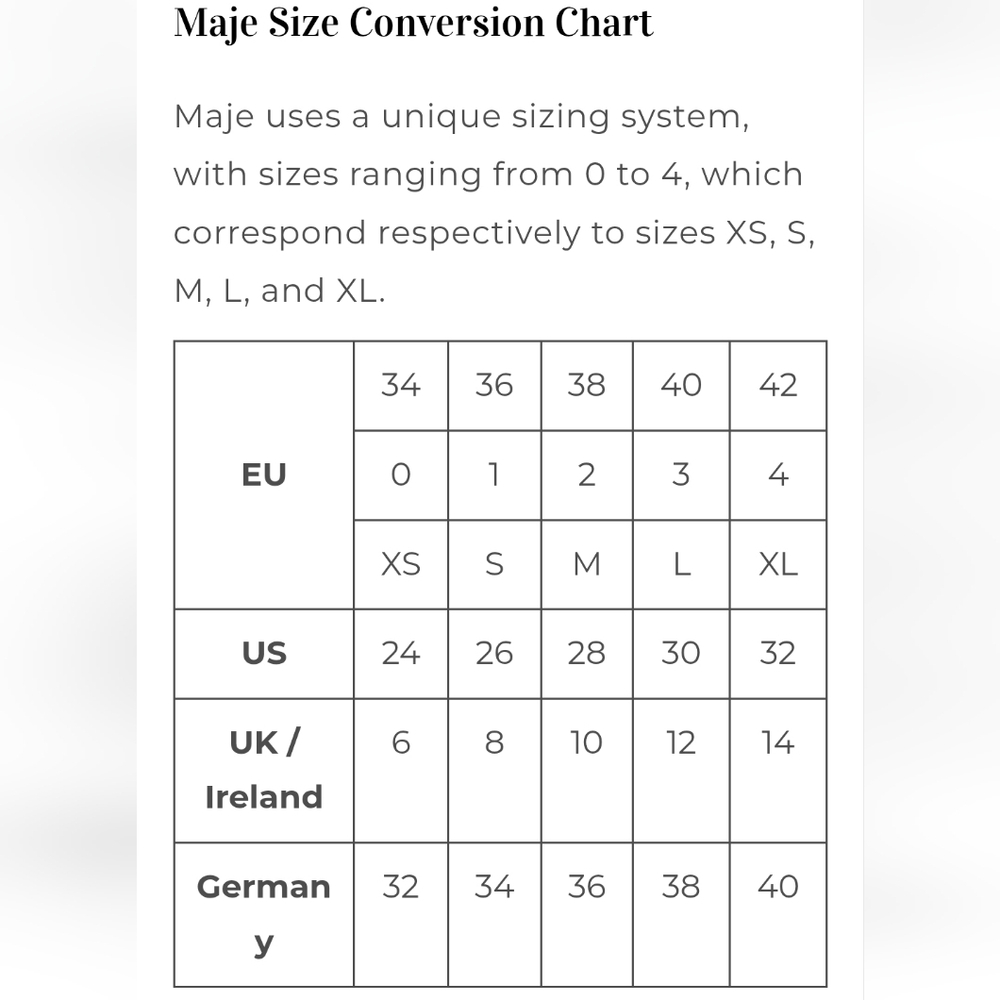Select the UK / Ireland row header
1000x1000 pixels.
point(264,769)
